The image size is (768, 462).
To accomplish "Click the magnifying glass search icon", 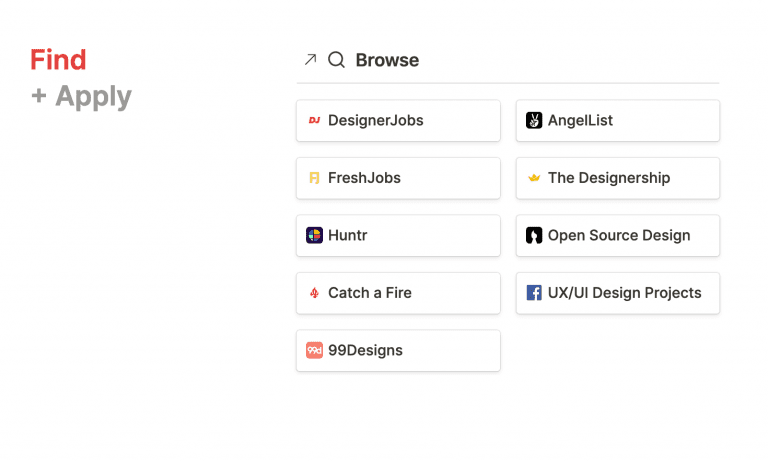I will (x=336, y=60).
